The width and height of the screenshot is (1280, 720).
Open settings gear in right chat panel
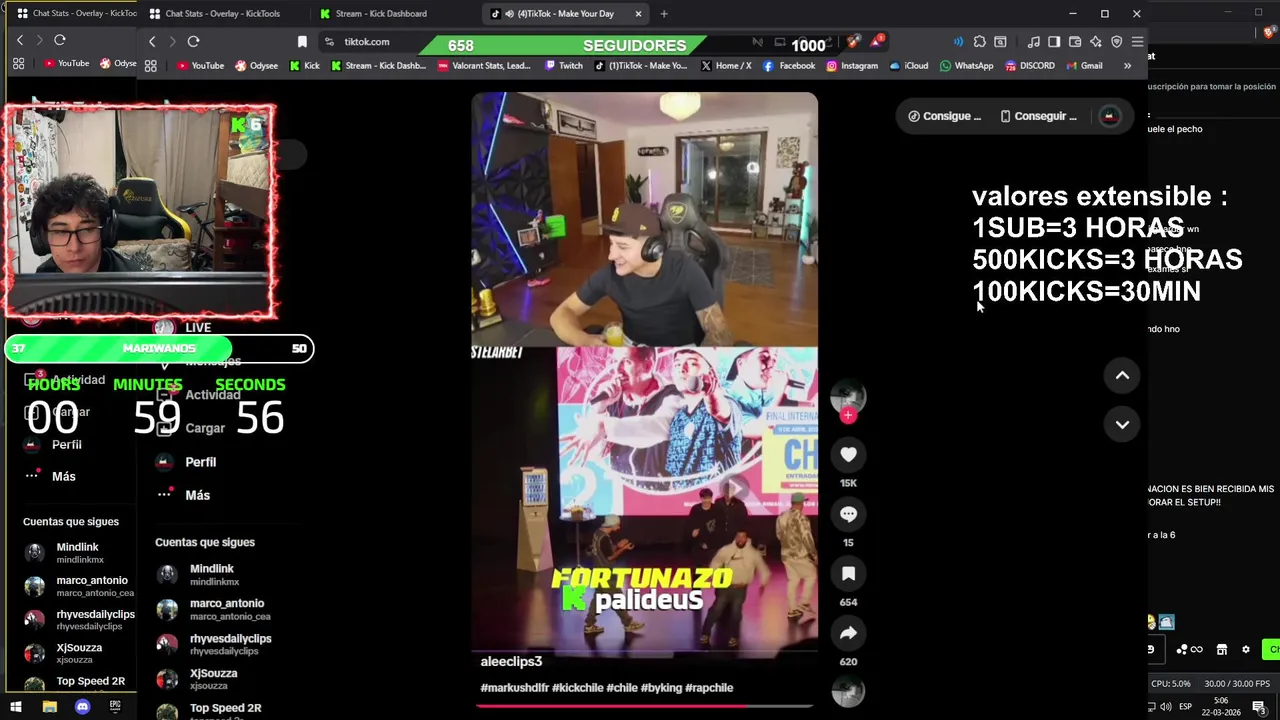click(x=1245, y=650)
